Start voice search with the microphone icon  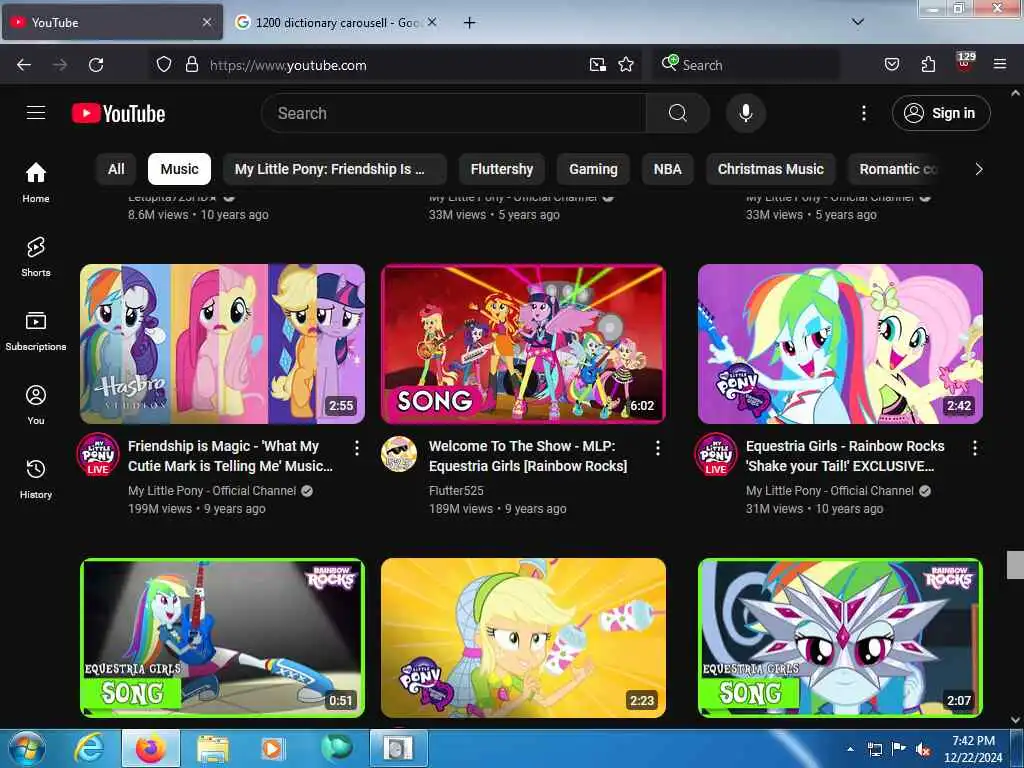click(745, 113)
